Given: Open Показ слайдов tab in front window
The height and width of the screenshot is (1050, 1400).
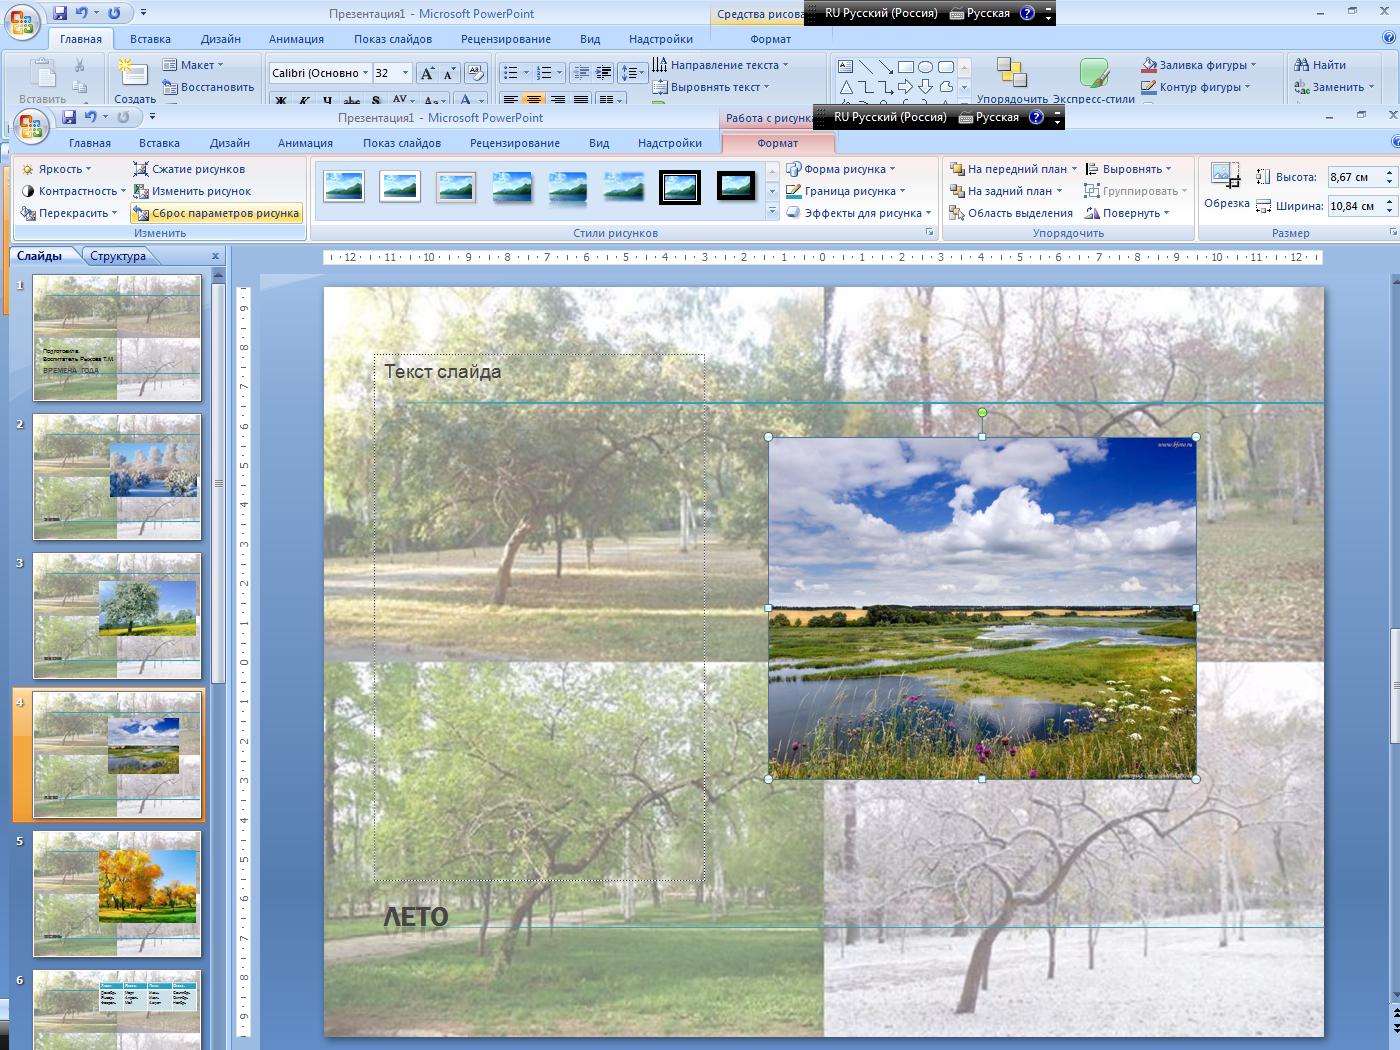Looking at the screenshot, I should click(x=402, y=143).
